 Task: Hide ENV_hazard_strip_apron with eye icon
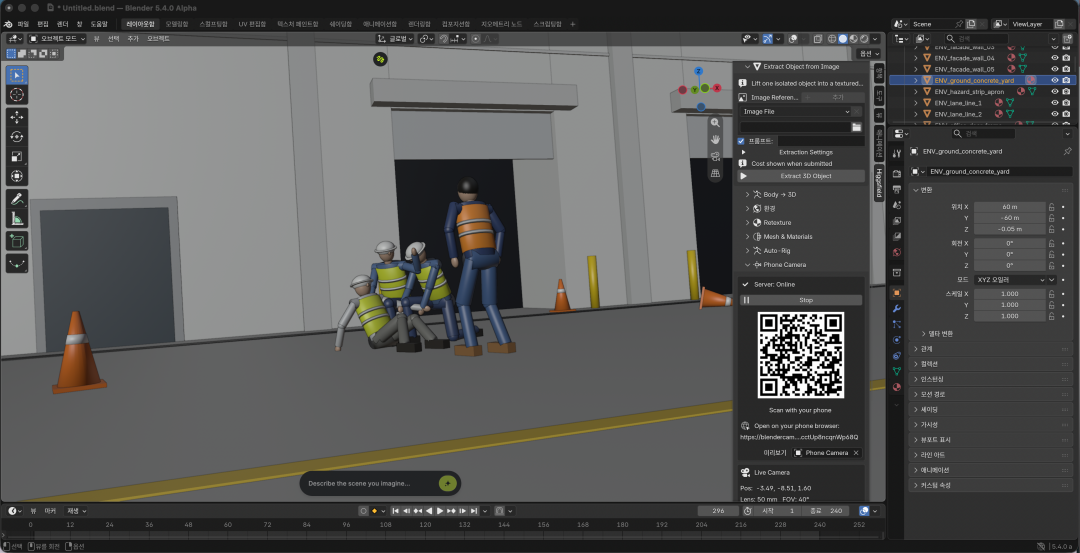pyautogui.click(x=1055, y=92)
